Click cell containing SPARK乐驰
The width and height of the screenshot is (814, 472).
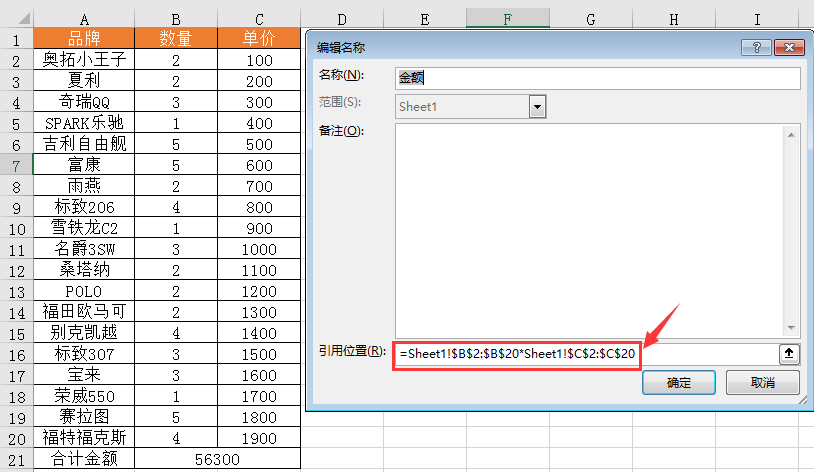[x=84, y=123]
